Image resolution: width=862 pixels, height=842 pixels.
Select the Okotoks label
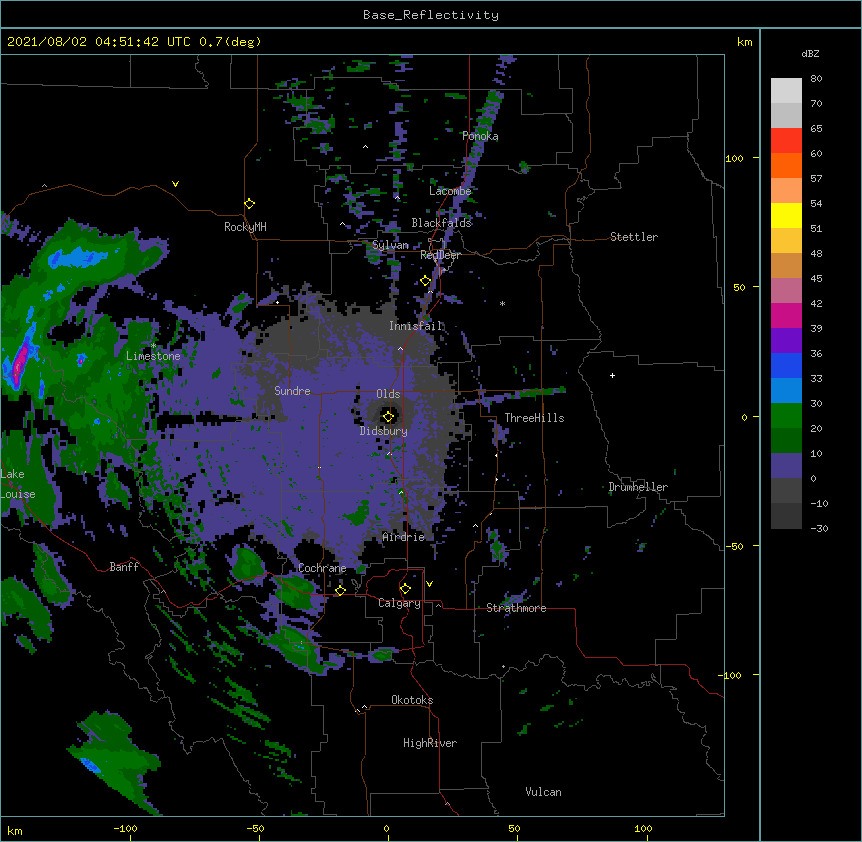(x=412, y=700)
